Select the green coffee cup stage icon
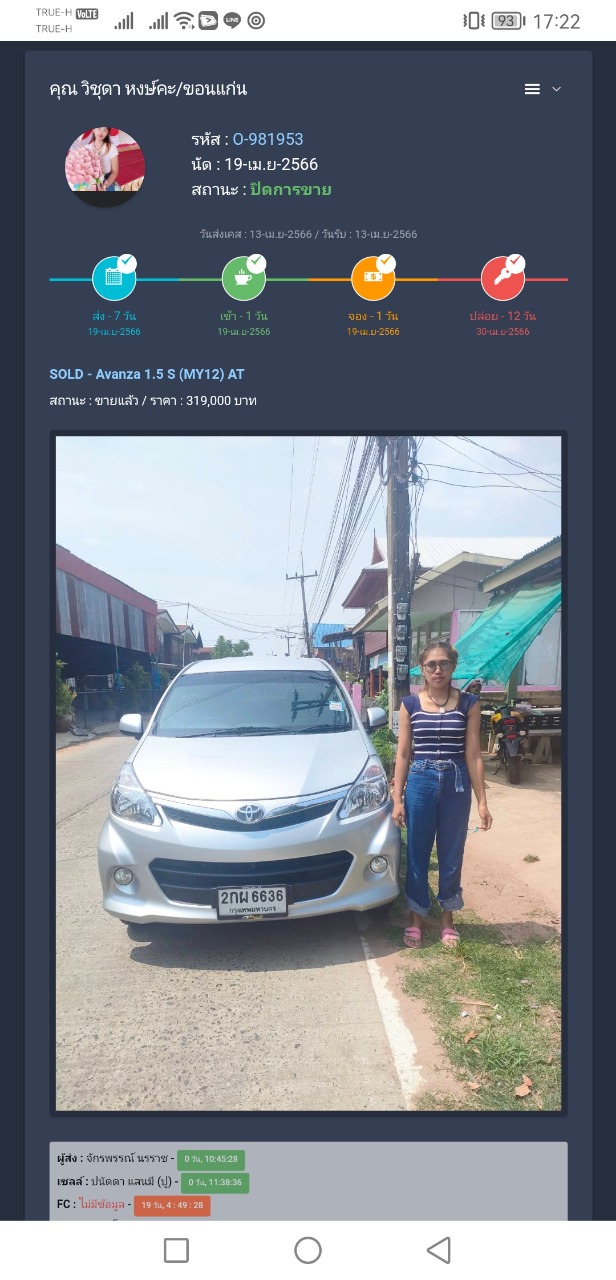Viewport: 616px width, 1280px height. [x=243, y=278]
